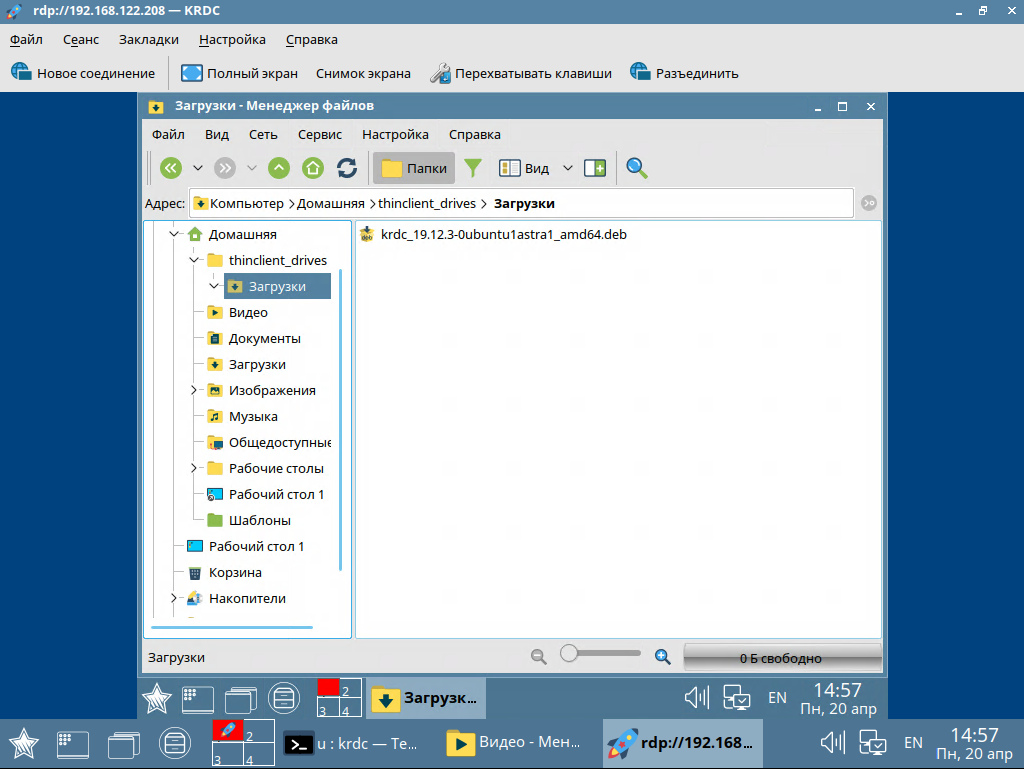Click the Разъединить disconnect button
Viewport: 1024px width, 769px height.
coord(684,73)
